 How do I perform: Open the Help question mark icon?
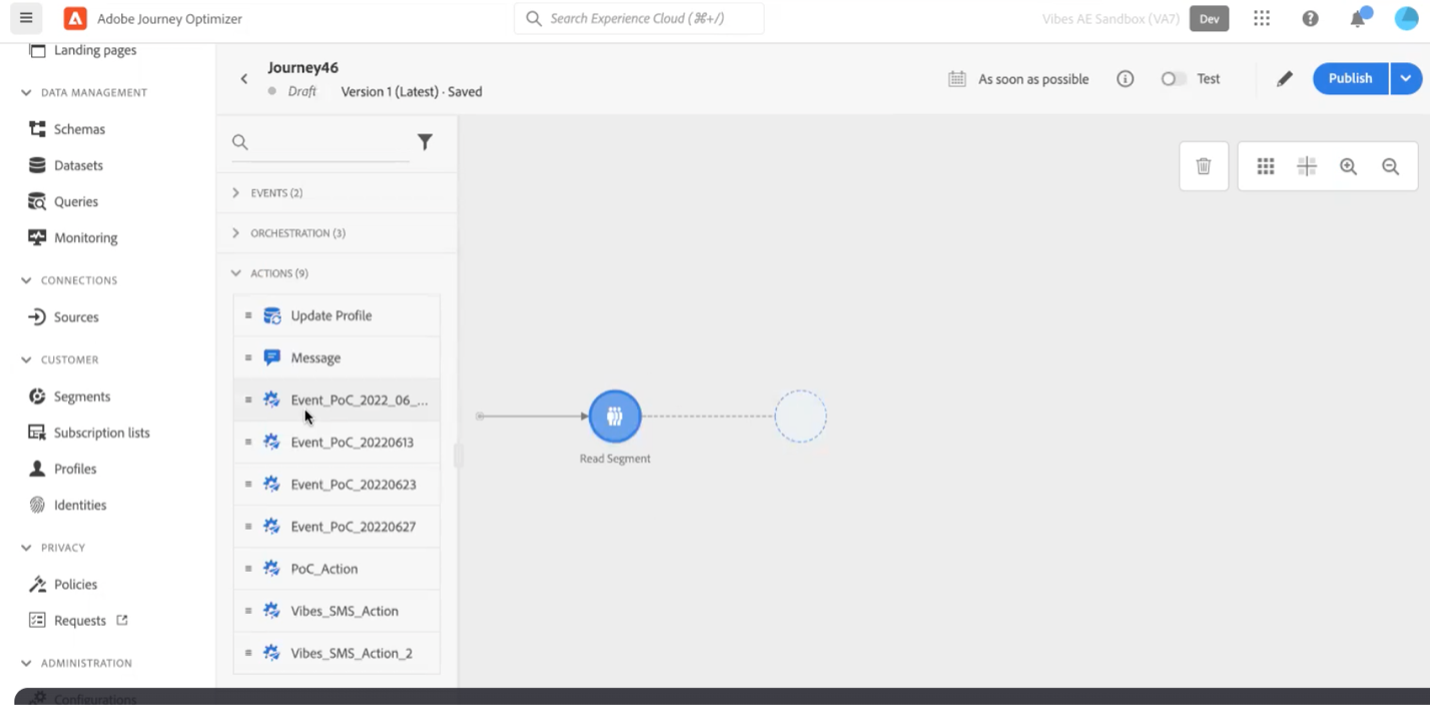pos(1310,18)
